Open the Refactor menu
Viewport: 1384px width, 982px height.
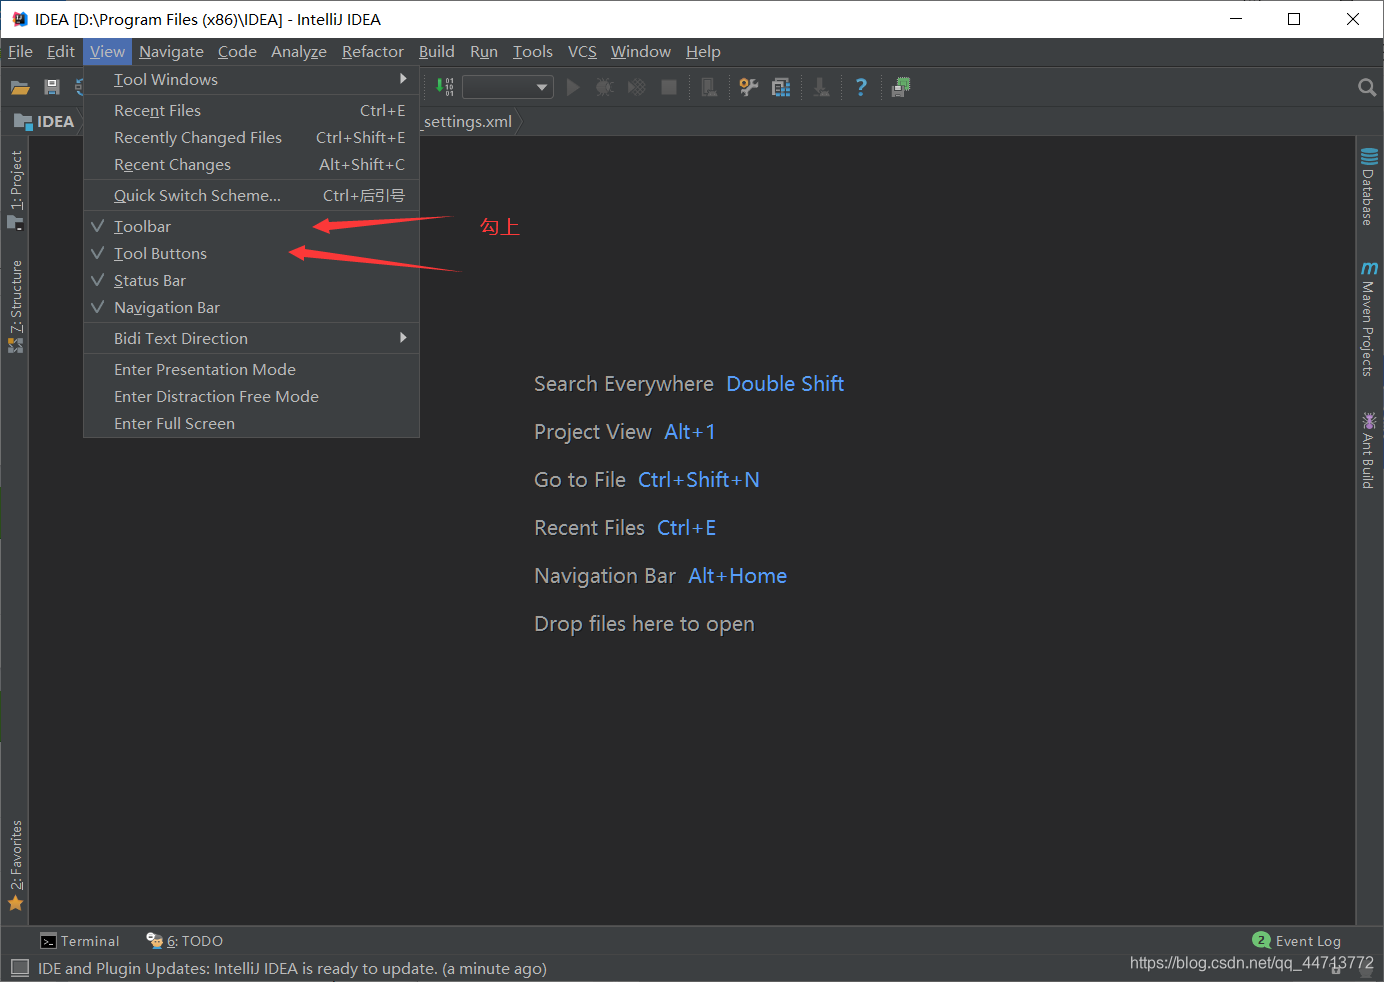(373, 52)
